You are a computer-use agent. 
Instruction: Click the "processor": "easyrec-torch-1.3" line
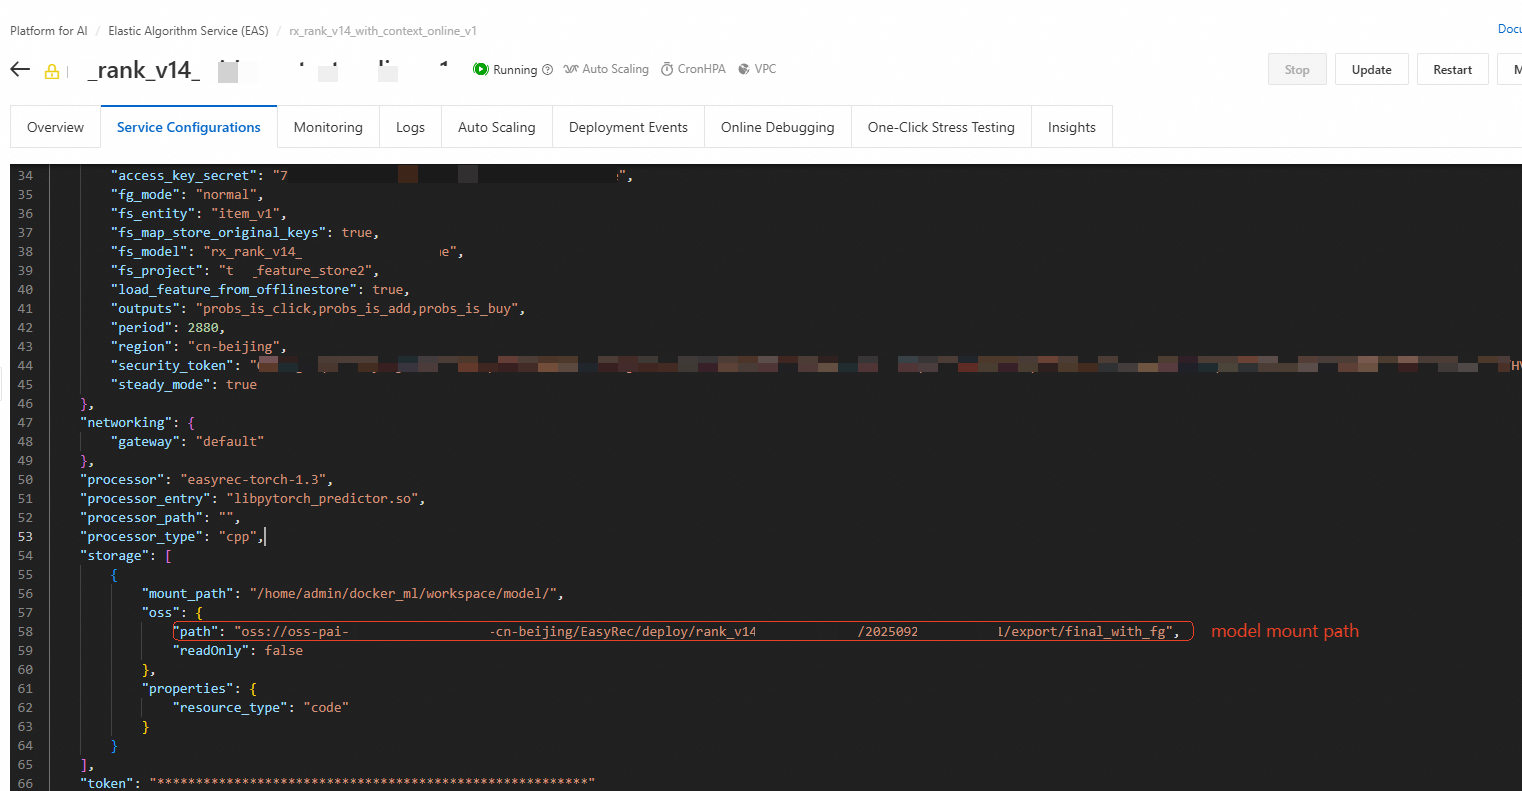(x=207, y=480)
